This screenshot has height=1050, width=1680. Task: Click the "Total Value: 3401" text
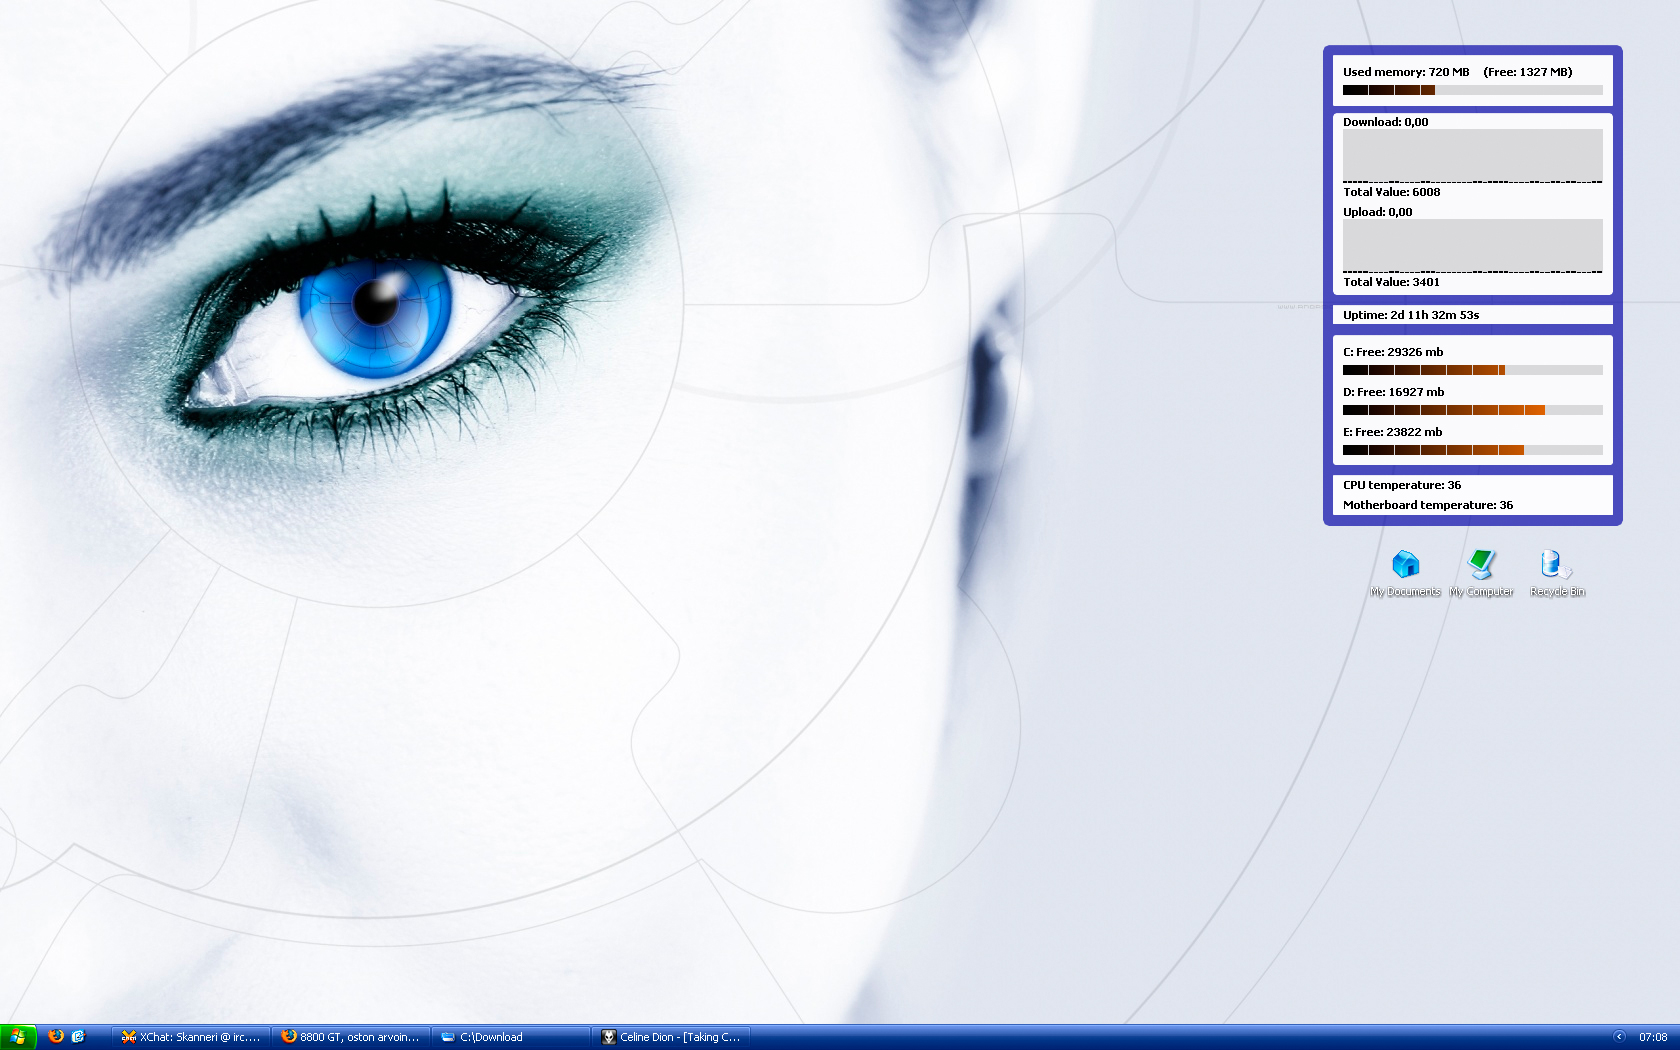pyautogui.click(x=1392, y=282)
